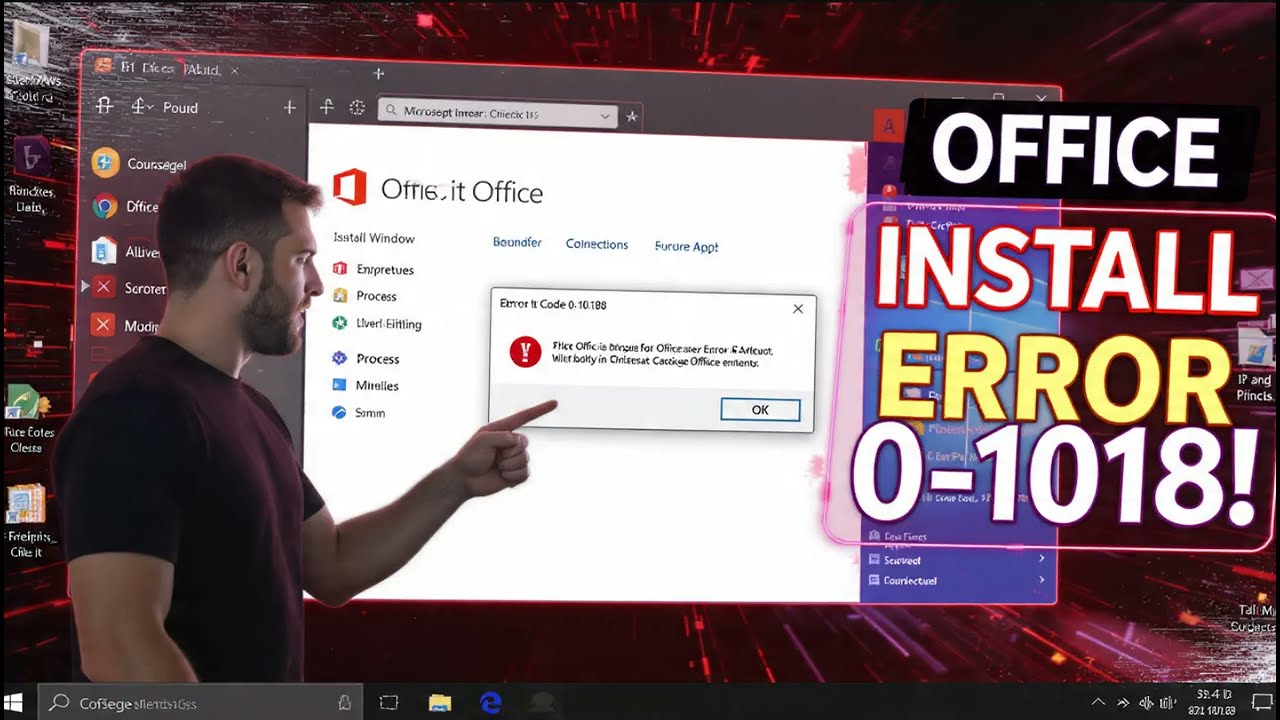1280x720 pixels.
Task: Click the search magnifier inside the address bar
Action: click(x=390, y=112)
